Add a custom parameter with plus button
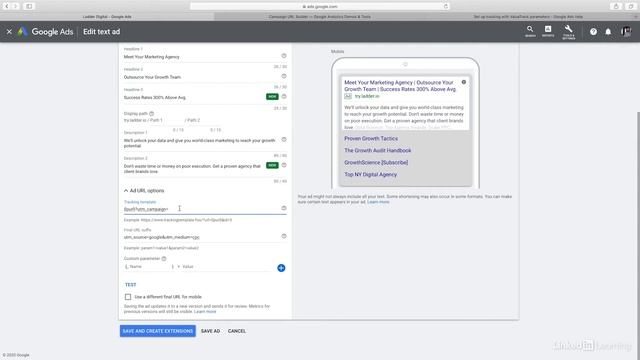The image size is (640, 360). pos(281,268)
